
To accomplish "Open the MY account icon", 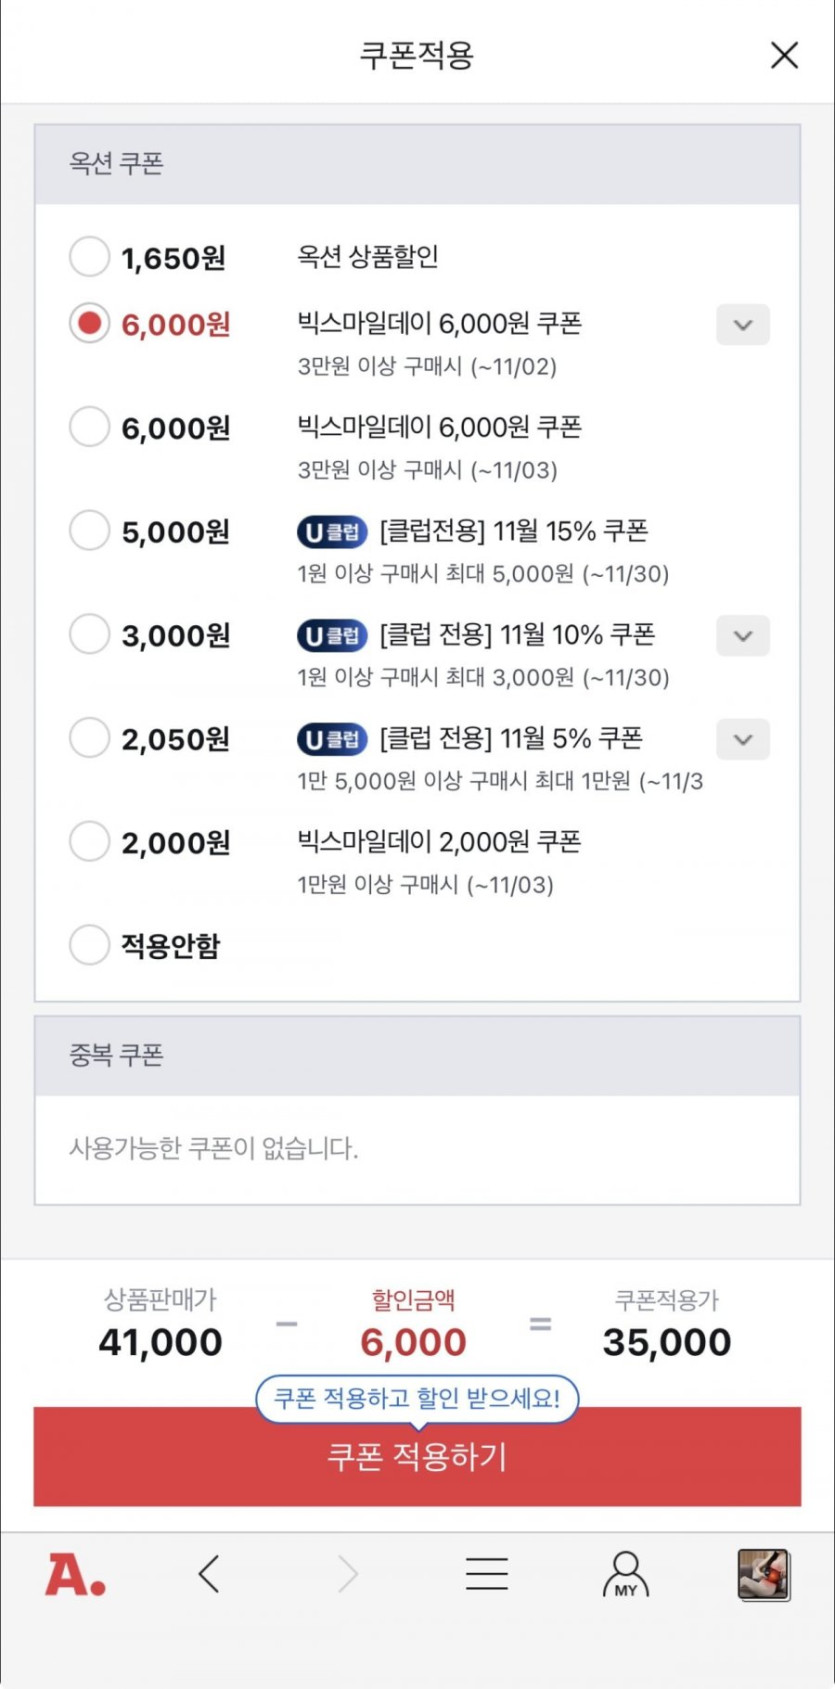I will (x=626, y=1575).
